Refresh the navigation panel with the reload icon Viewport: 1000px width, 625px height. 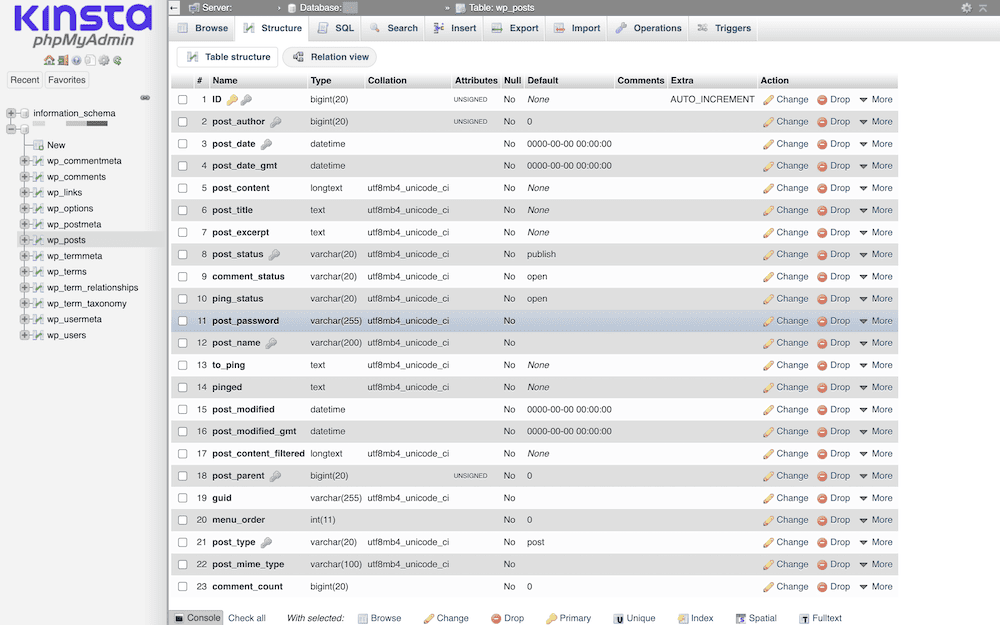[117, 60]
